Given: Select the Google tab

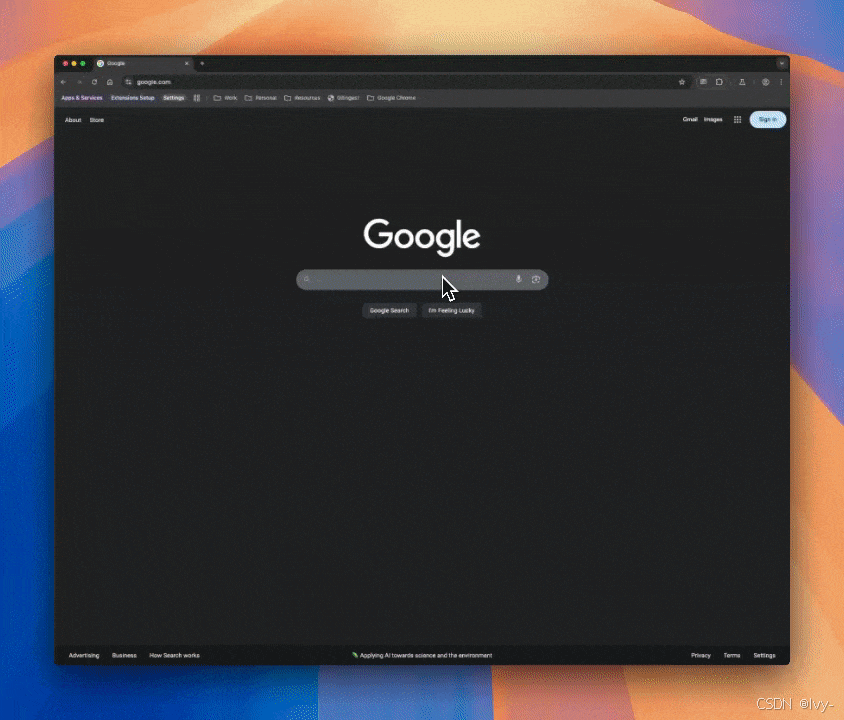Looking at the screenshot, I should [143, 63].
